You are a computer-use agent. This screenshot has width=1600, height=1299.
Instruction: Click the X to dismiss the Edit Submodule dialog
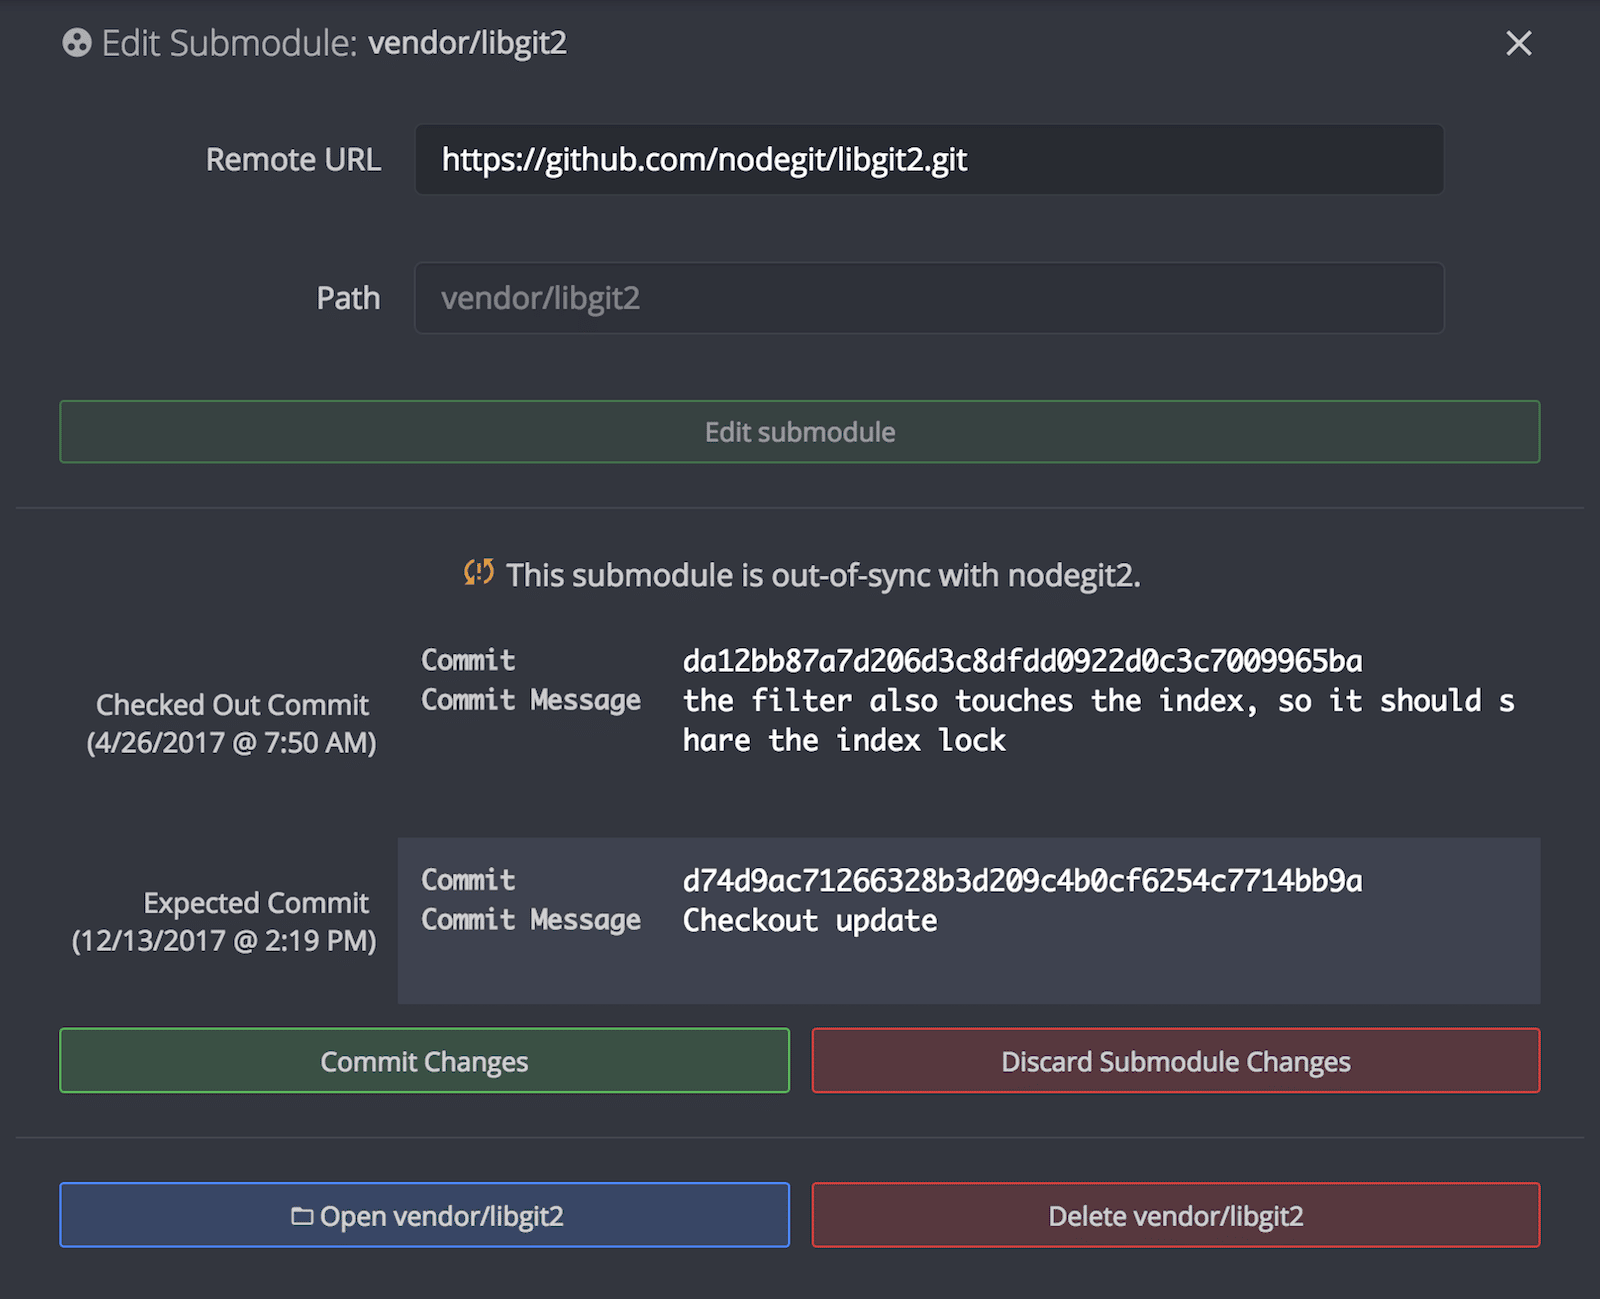point(1518,44)
